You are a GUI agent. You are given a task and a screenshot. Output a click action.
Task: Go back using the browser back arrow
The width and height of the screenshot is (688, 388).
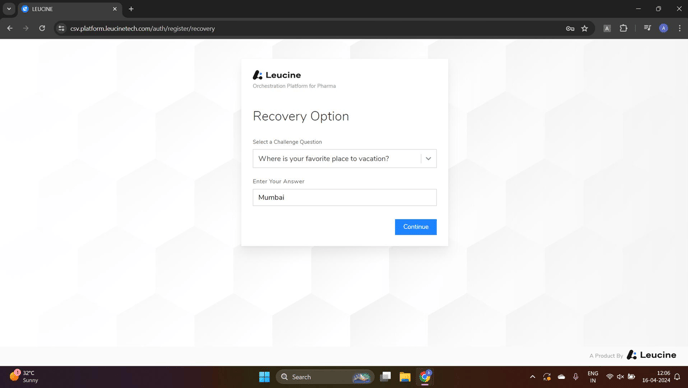(x=10, y=28)
